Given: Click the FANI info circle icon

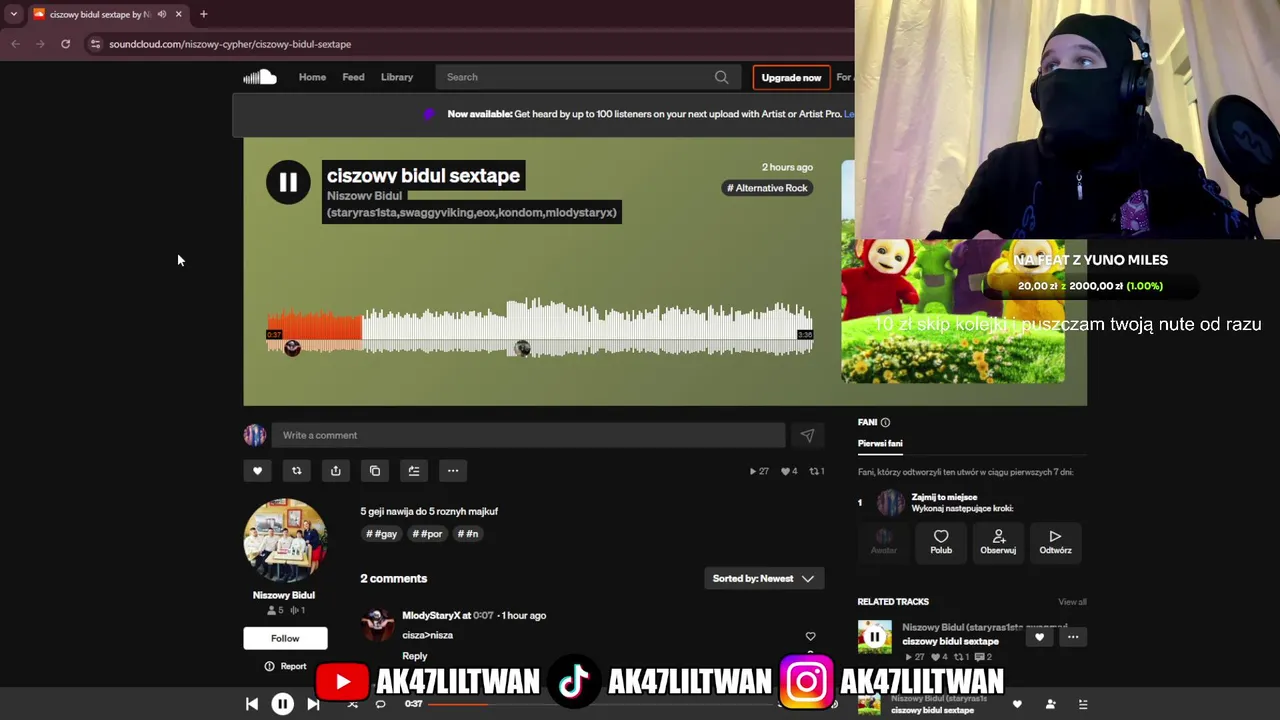Looking at the screenshot, I should (885, 422).
